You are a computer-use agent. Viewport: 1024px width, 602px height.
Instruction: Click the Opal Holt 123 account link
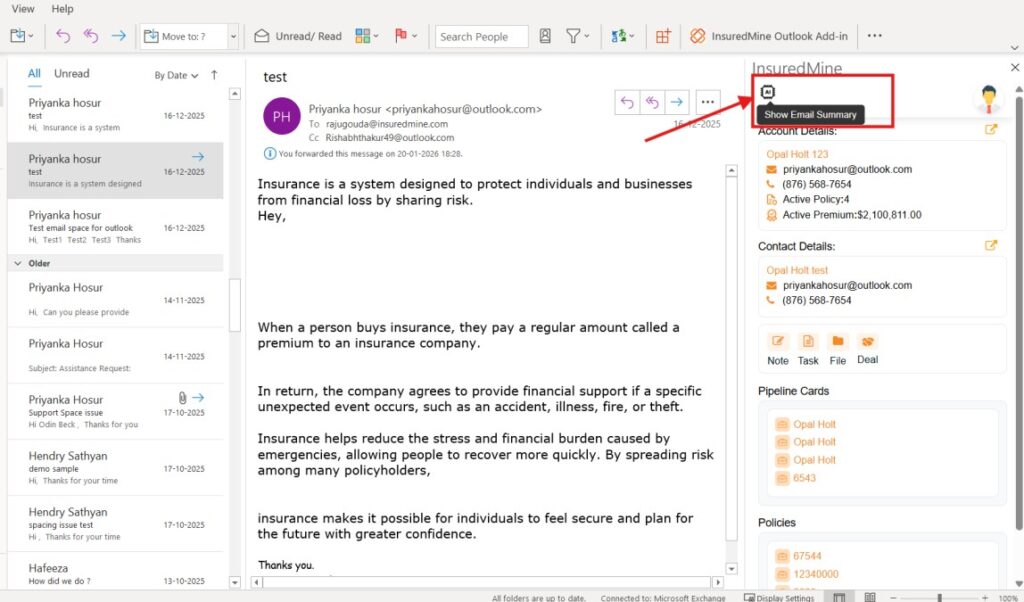(797, 154)
